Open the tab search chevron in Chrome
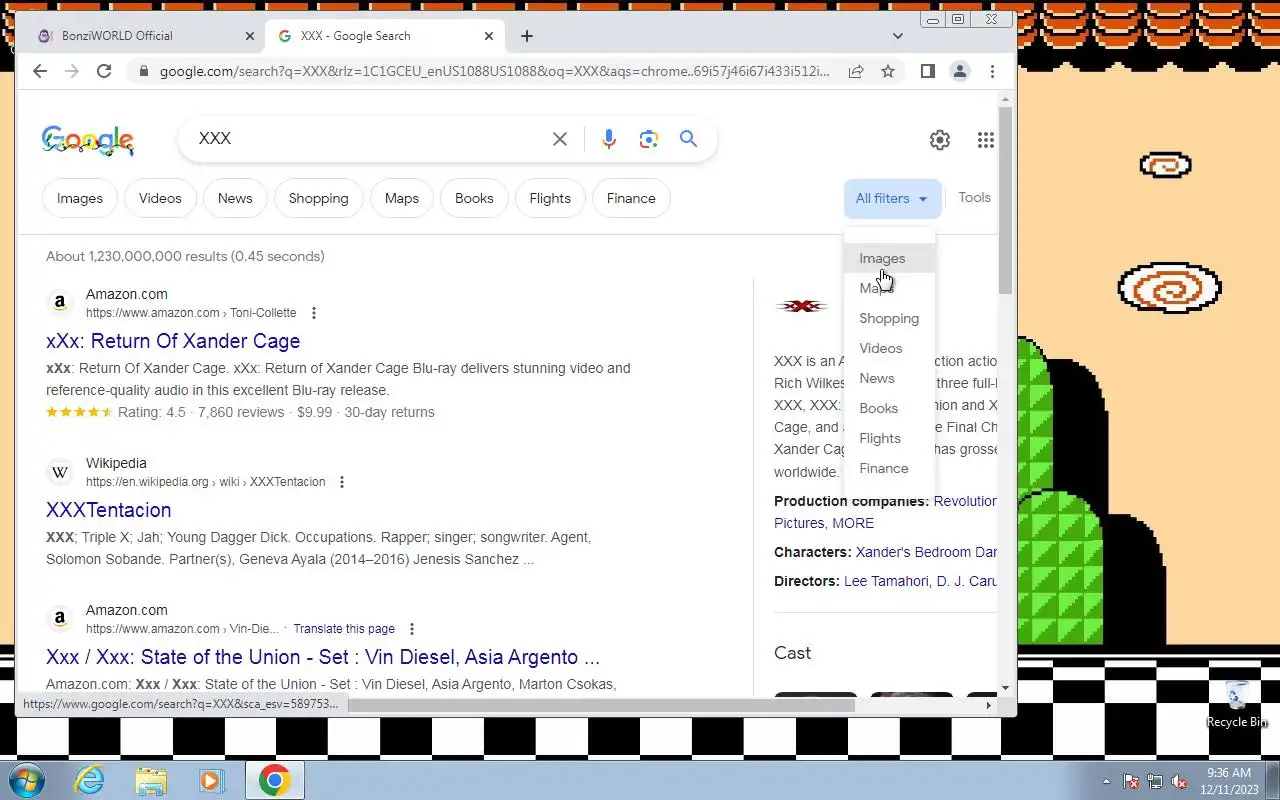The height and width of the screenshot is (800, 1280). tap(898, 36)
